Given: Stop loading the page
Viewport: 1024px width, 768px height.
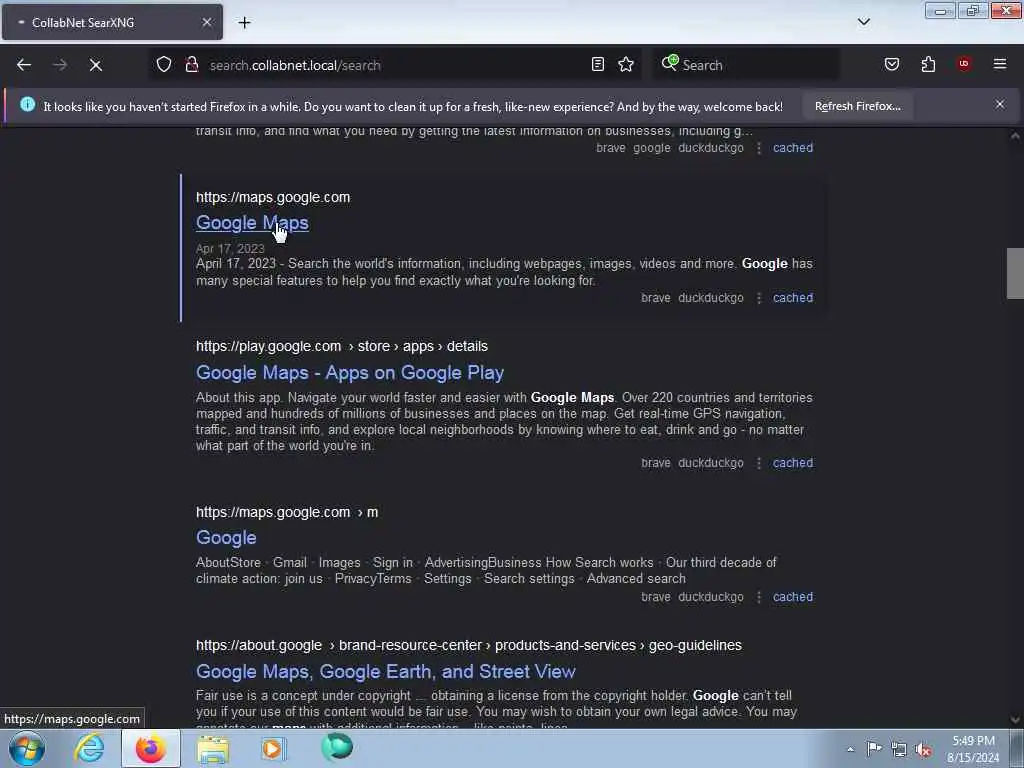Looking at the screenshot, I should (x=95, y=65).
